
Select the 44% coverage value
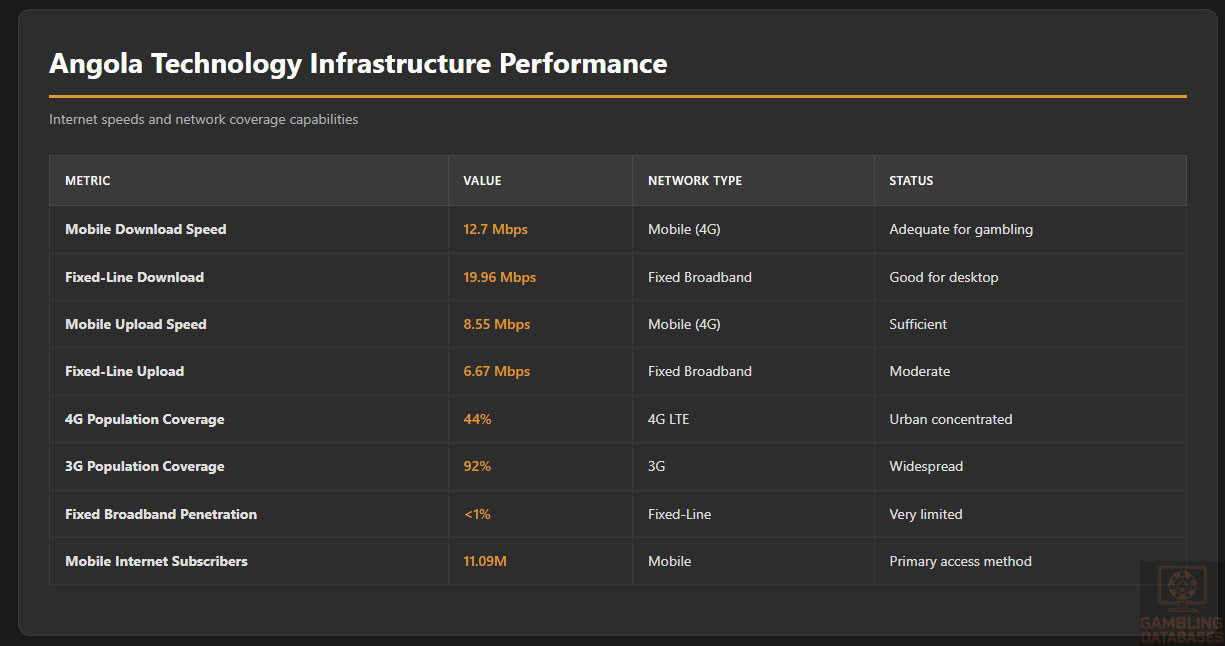[x=477, y=419]
